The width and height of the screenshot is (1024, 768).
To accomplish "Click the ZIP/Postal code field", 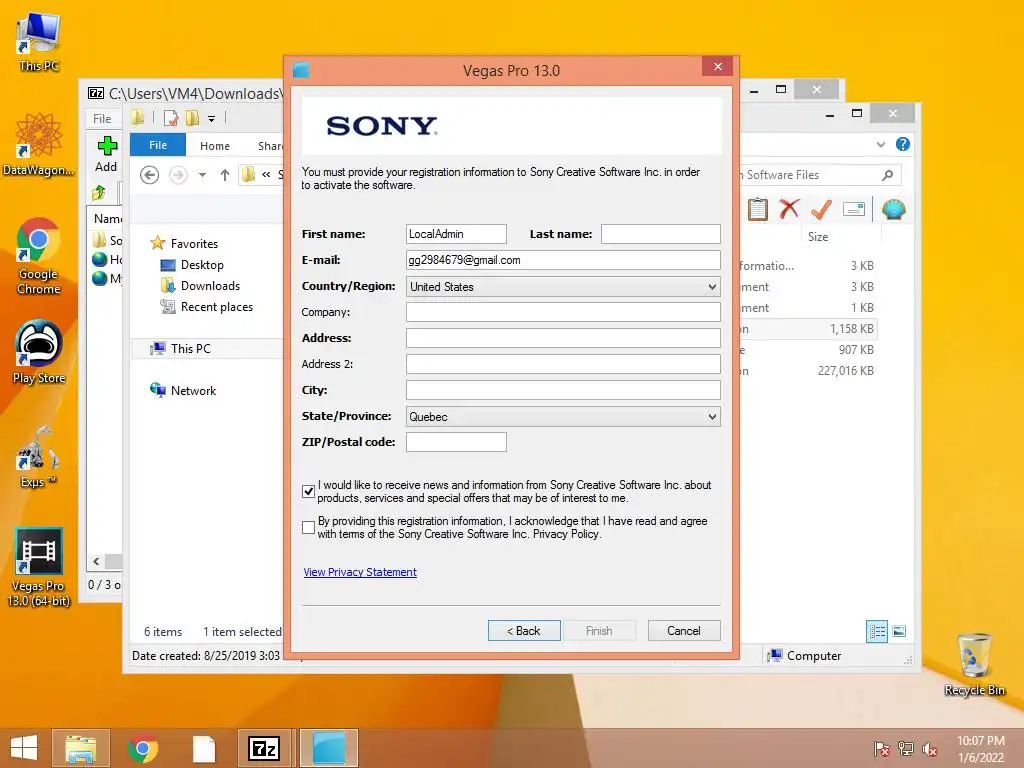I will (x=456, y=441).
